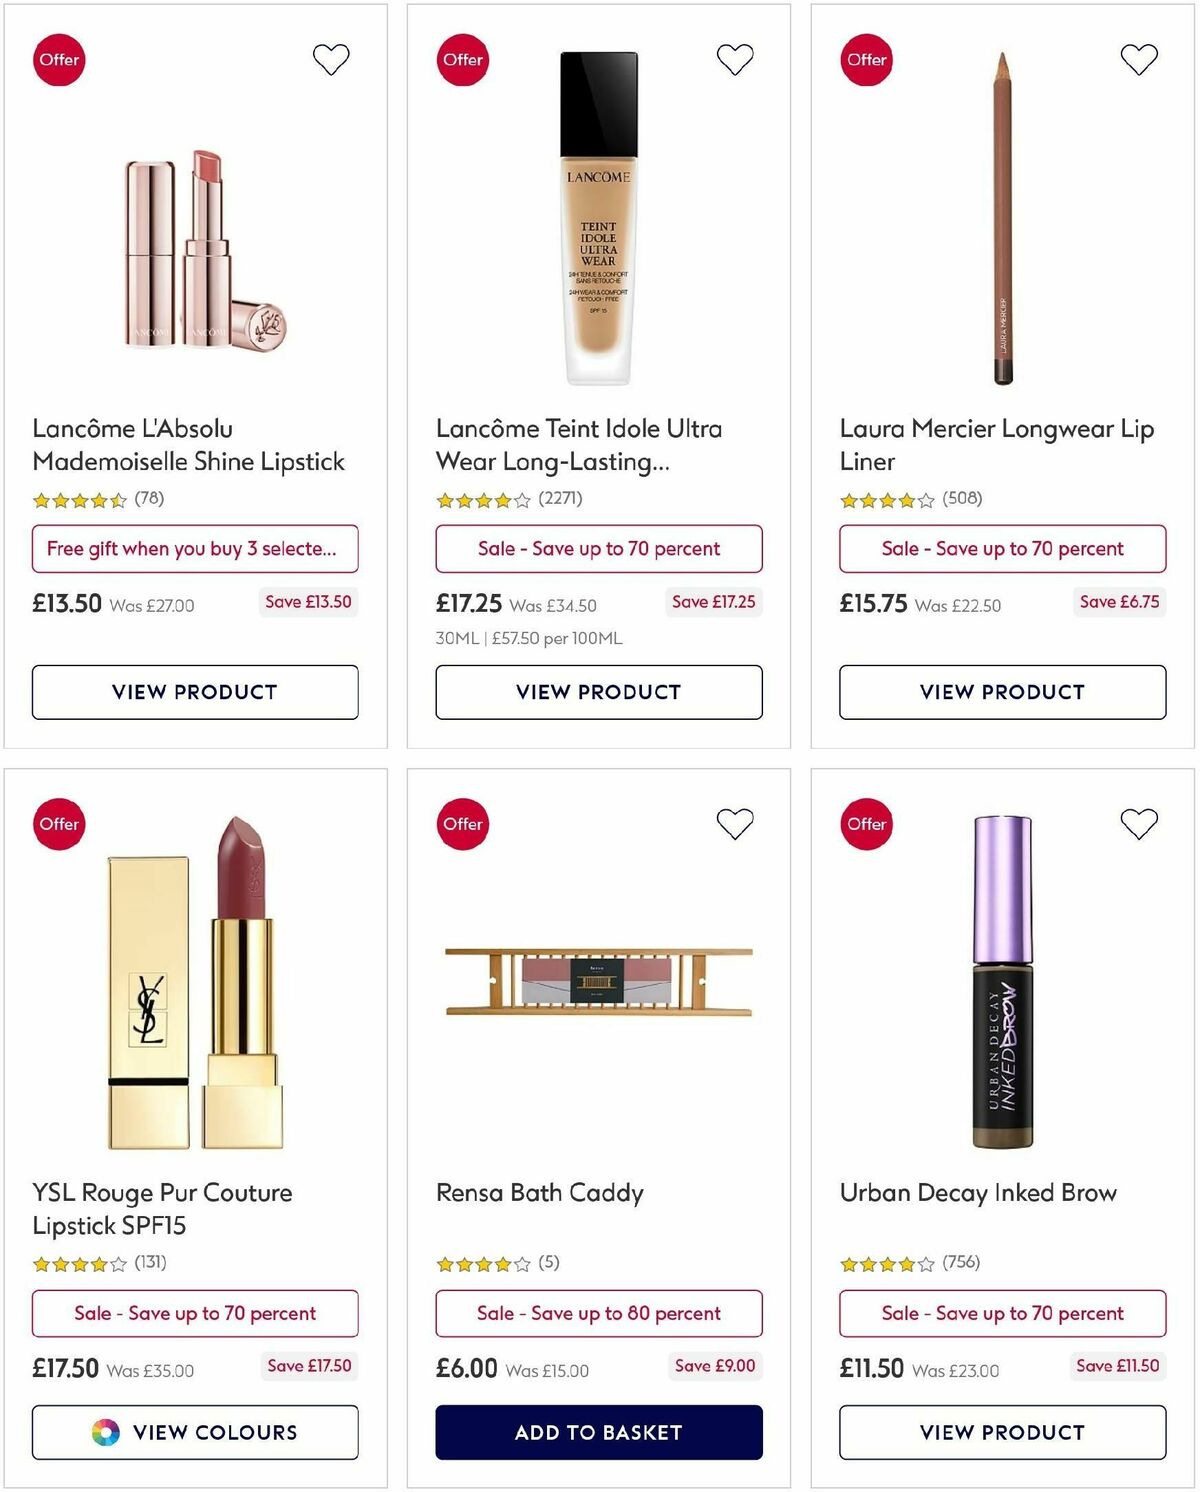Open the Sale banner on Urban Decay card
Viewport: 1200px width, 1492px height.
[x=1002, y=1313]
